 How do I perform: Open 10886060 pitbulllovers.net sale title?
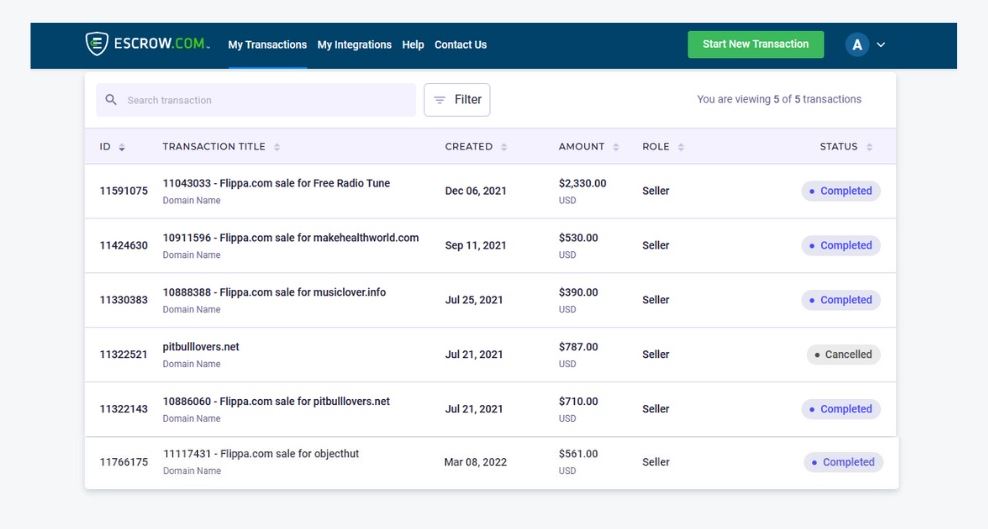click(x=276, y=401)
